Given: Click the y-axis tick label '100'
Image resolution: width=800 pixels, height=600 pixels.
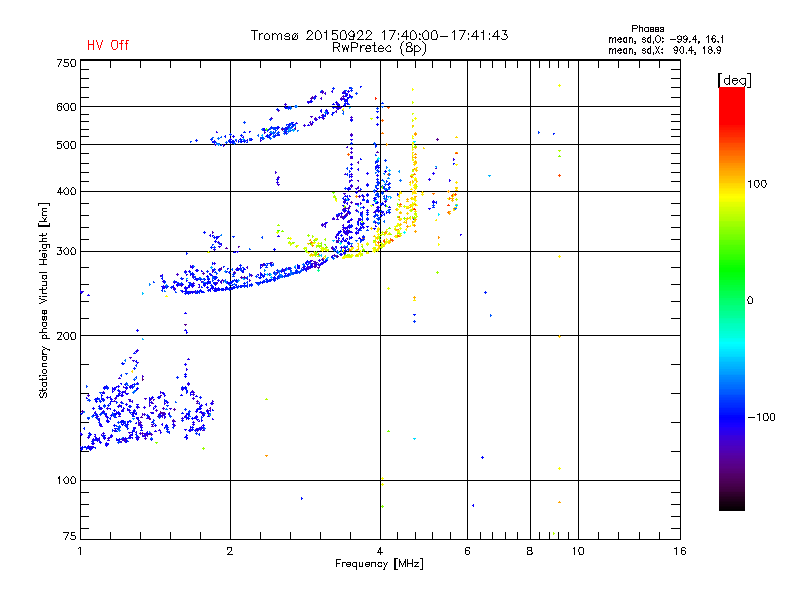Looking at the screenshot, I should pos(66,480).
